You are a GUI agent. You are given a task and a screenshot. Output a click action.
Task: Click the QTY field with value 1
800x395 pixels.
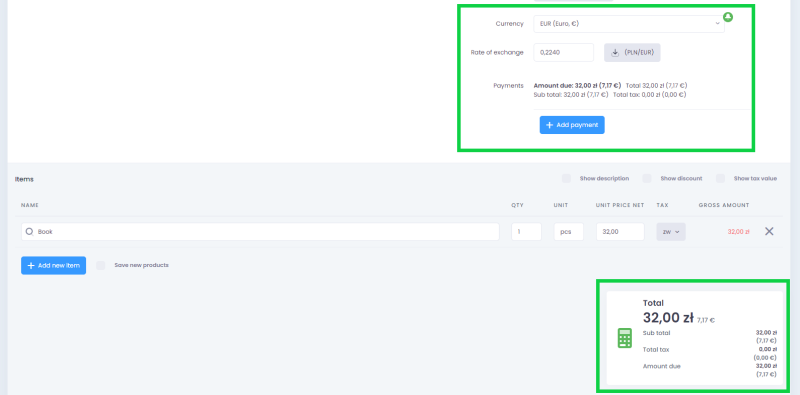pos(526,232)
